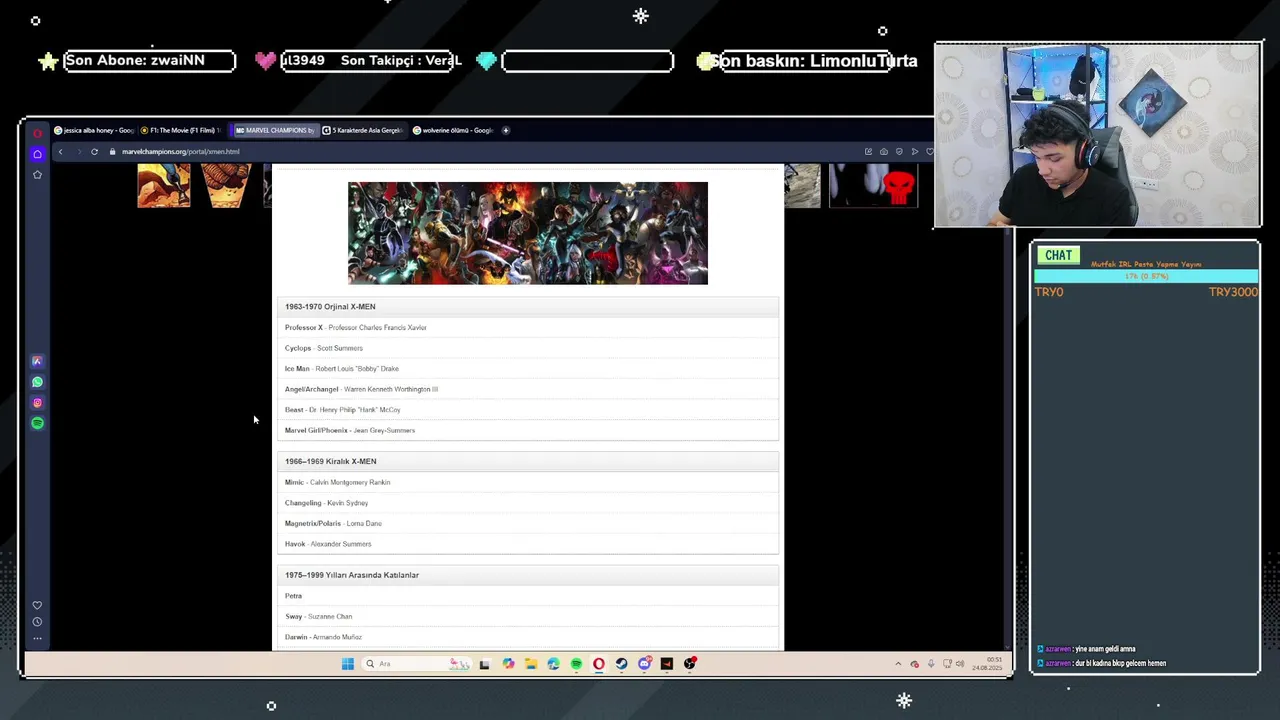Screen dimensions: 1280x720
Task: Open the sidebar bookmarks star icon
Action: (x=37, y=174)
